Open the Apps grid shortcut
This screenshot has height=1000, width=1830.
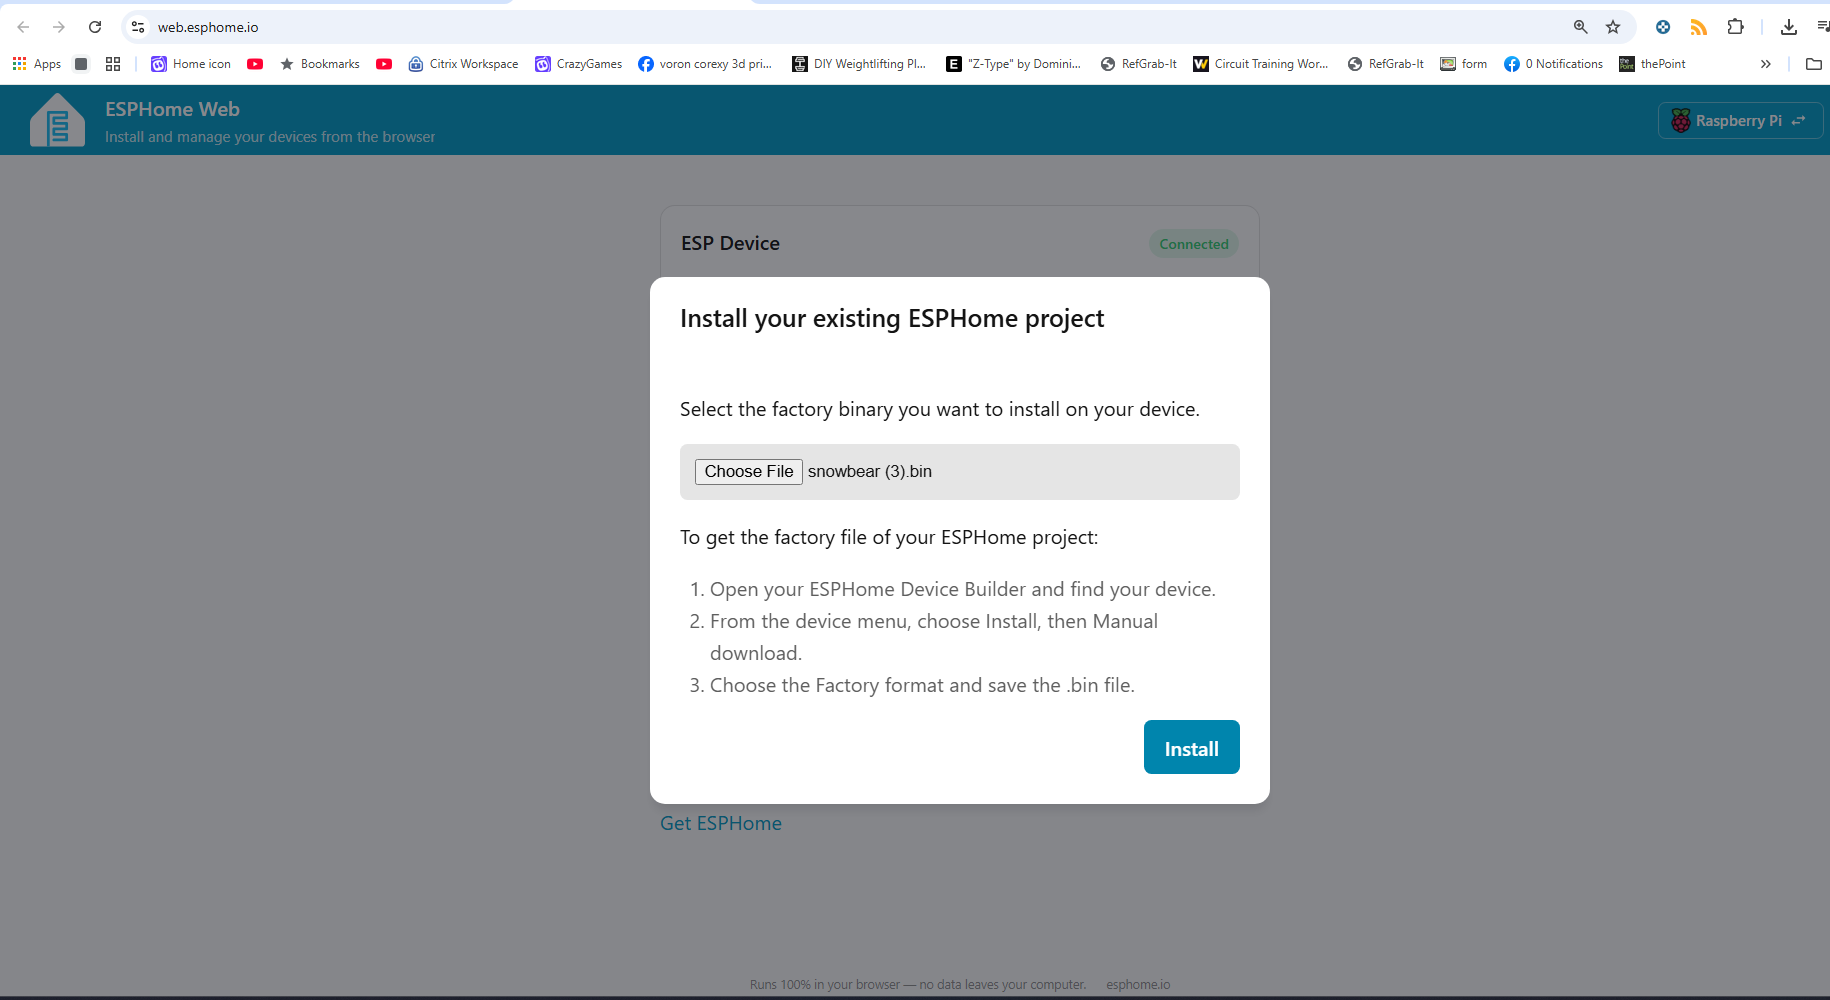pyautogui.click(x=37, y=64)
